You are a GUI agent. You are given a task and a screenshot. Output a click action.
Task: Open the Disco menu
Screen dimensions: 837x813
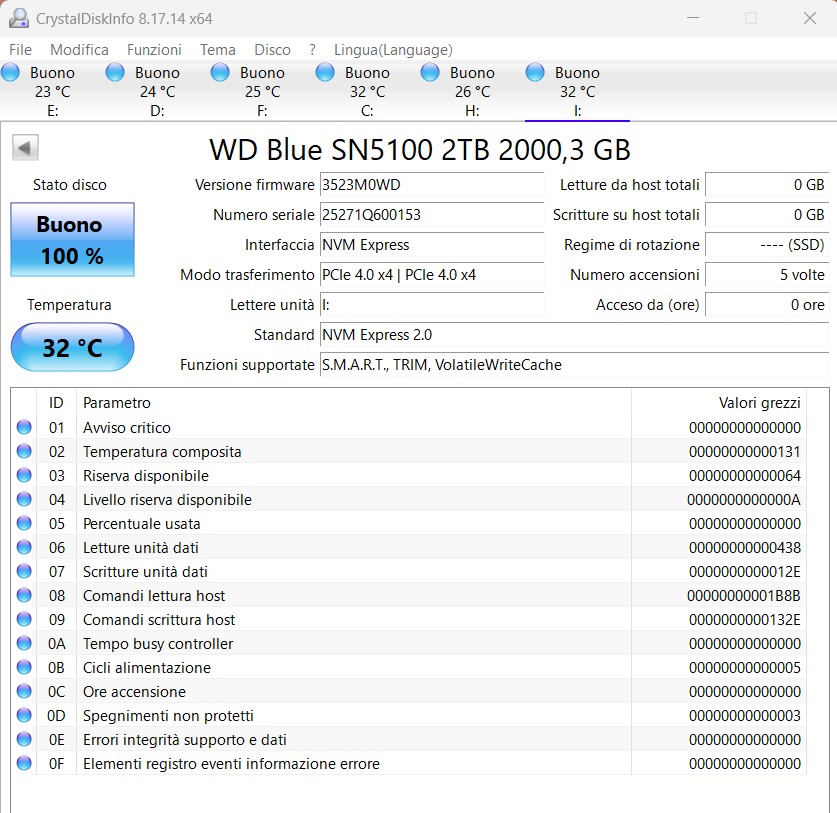[272, 49]
